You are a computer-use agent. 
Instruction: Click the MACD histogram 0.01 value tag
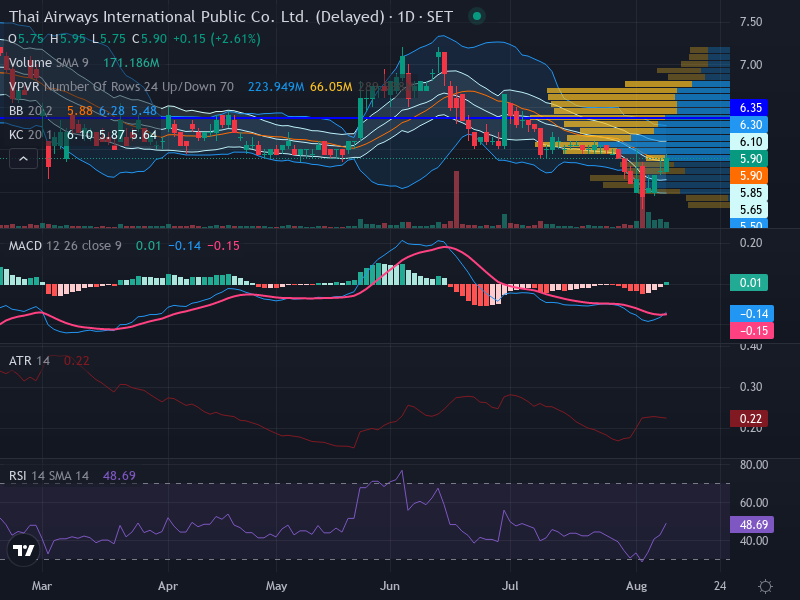click(x=749, y=283)
